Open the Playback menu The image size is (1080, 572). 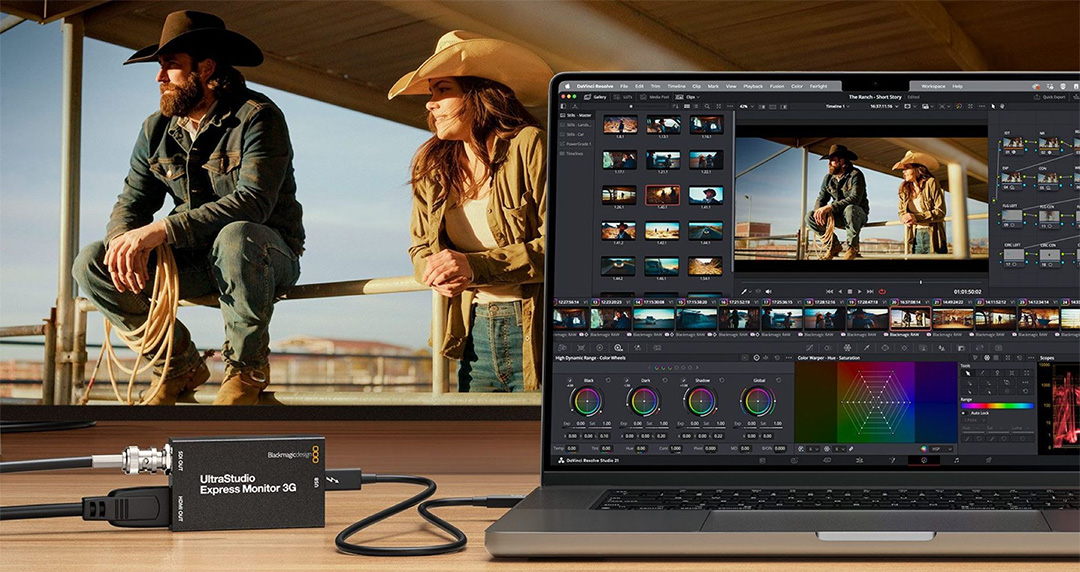pos(753,86)
